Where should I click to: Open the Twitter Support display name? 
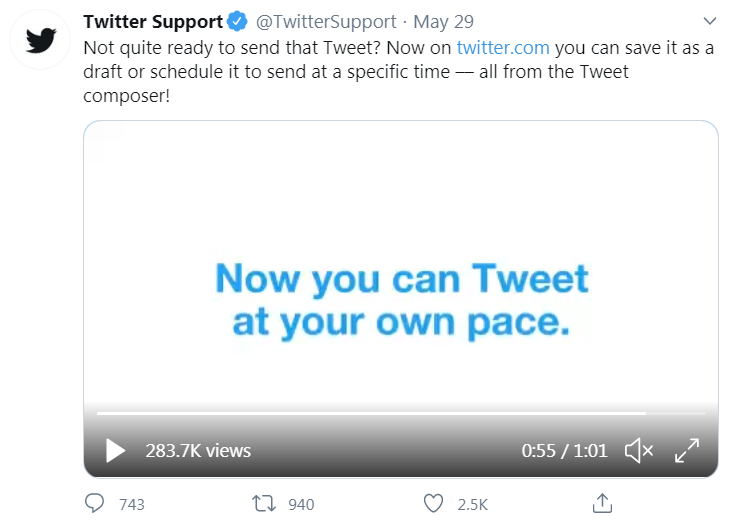coord(153,21)
